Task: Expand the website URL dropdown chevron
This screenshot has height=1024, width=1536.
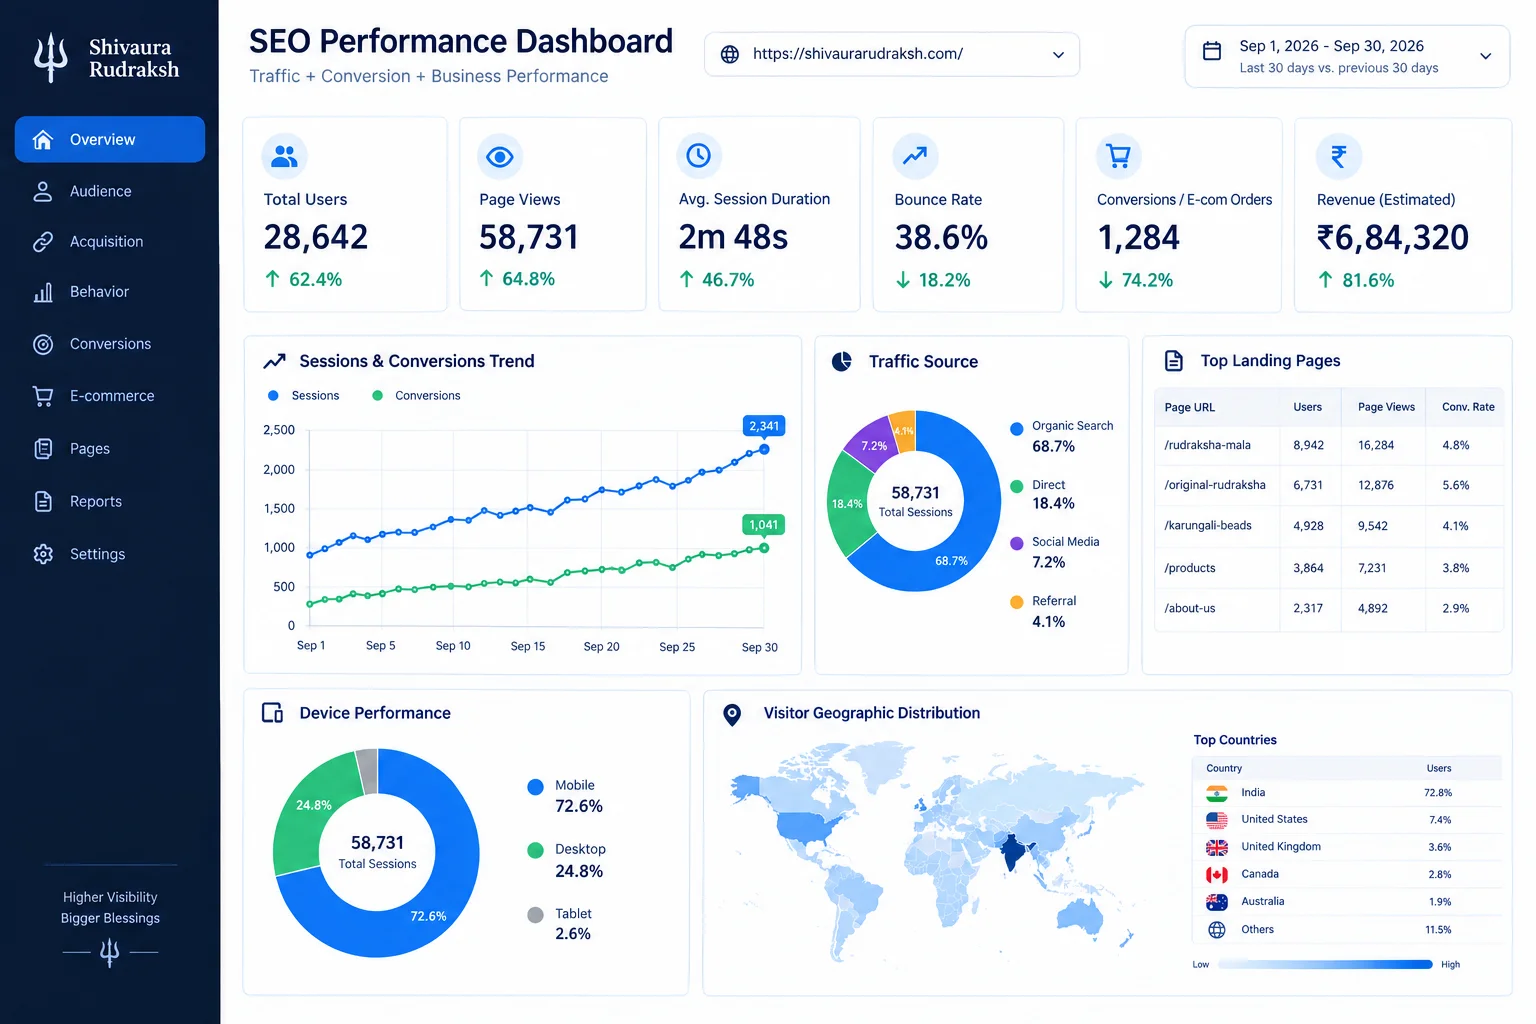Action: click(x=1058, y=55)
